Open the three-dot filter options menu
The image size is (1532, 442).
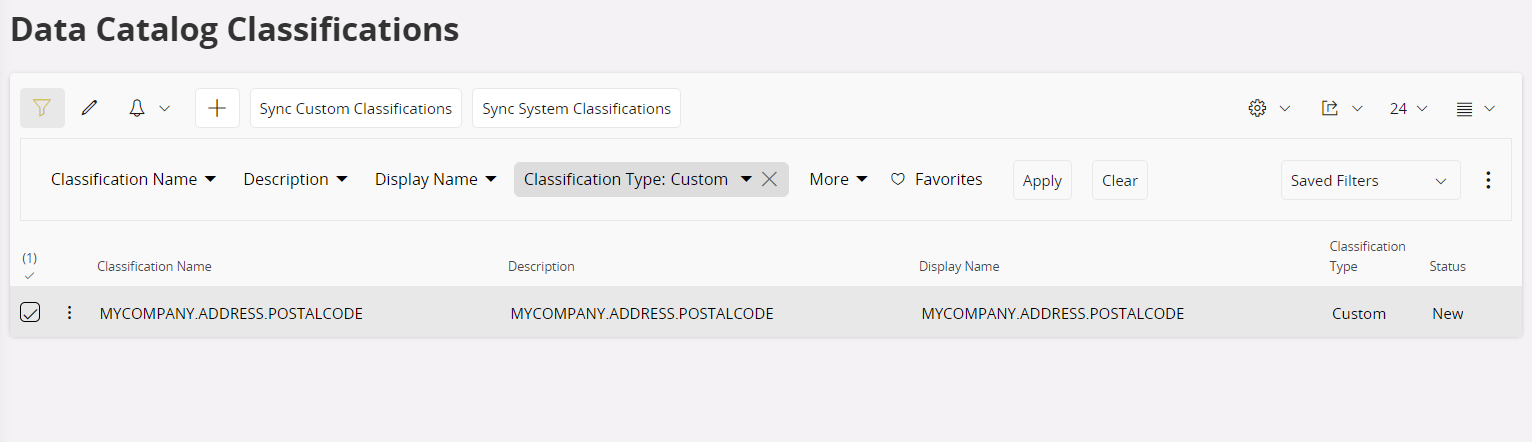1488,180
